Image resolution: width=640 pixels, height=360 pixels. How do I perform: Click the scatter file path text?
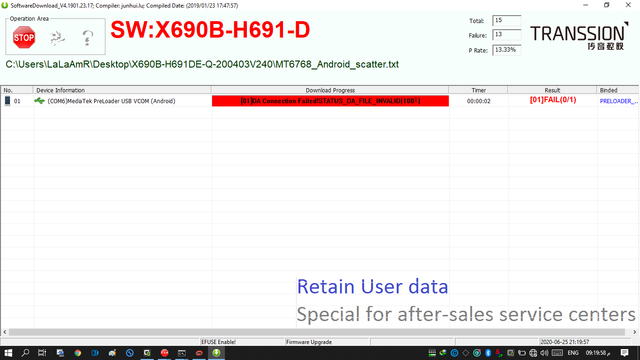coord(202,64)
